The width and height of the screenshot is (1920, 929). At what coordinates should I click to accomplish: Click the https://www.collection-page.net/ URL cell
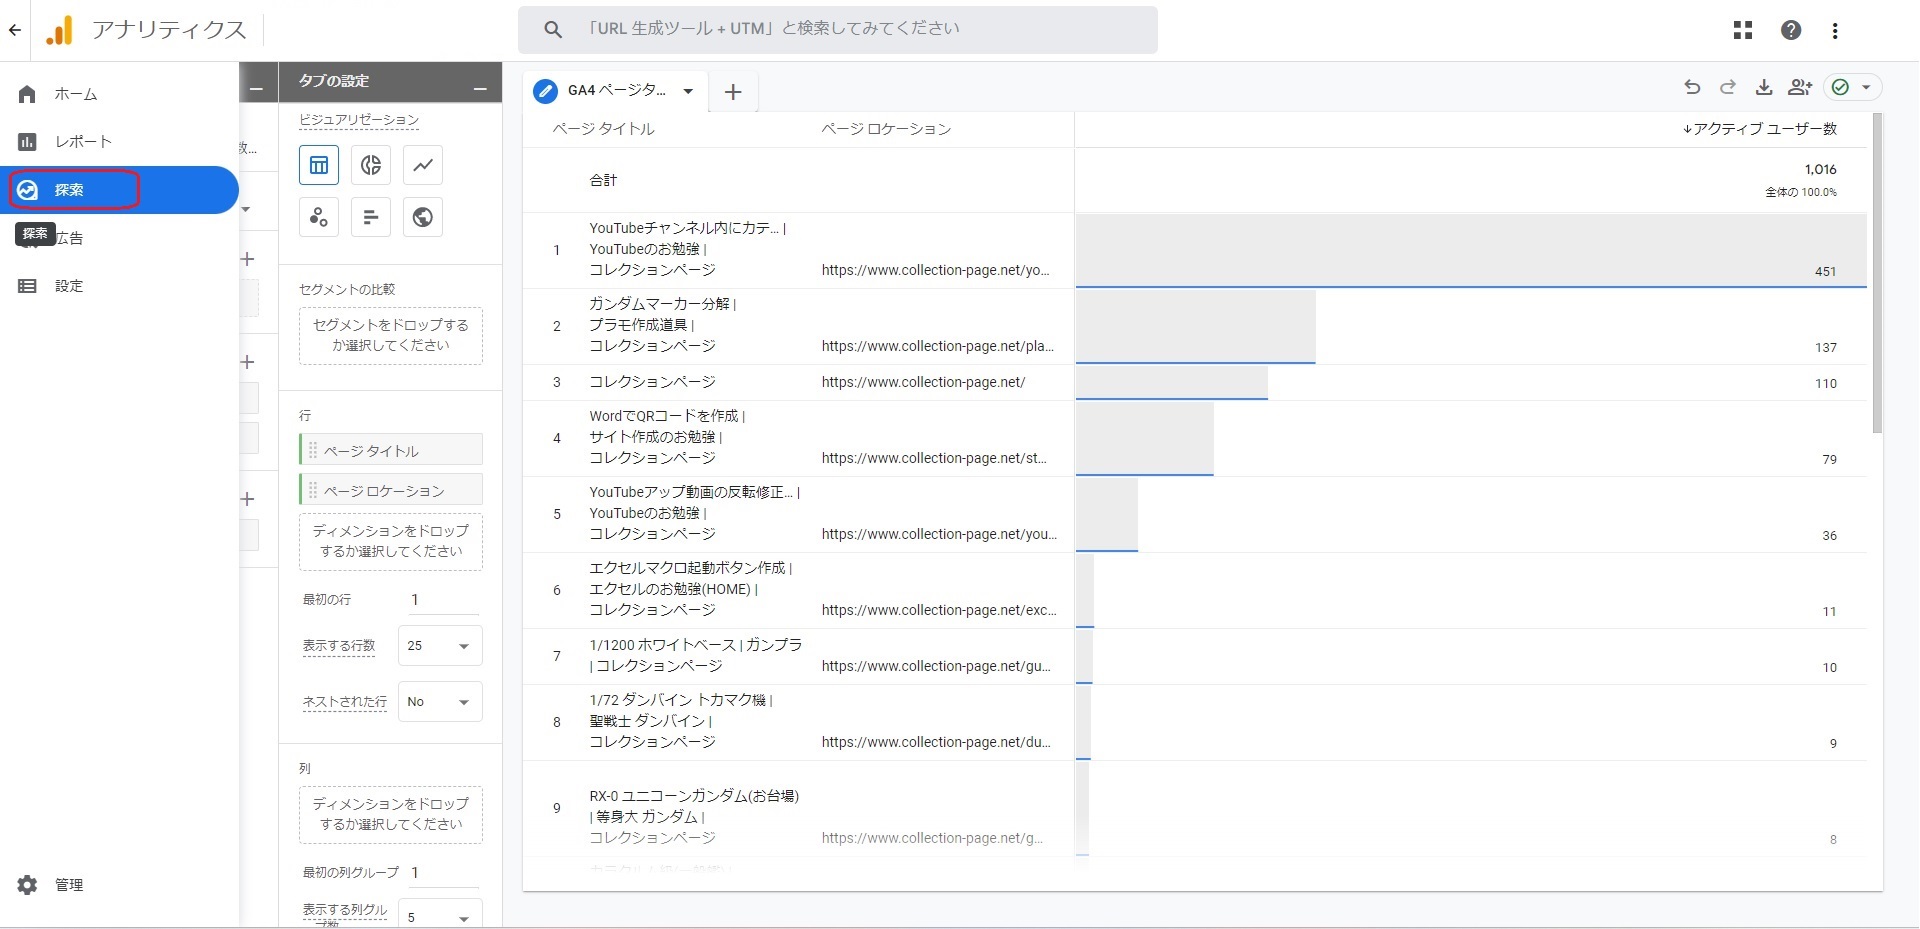(923, 382)
